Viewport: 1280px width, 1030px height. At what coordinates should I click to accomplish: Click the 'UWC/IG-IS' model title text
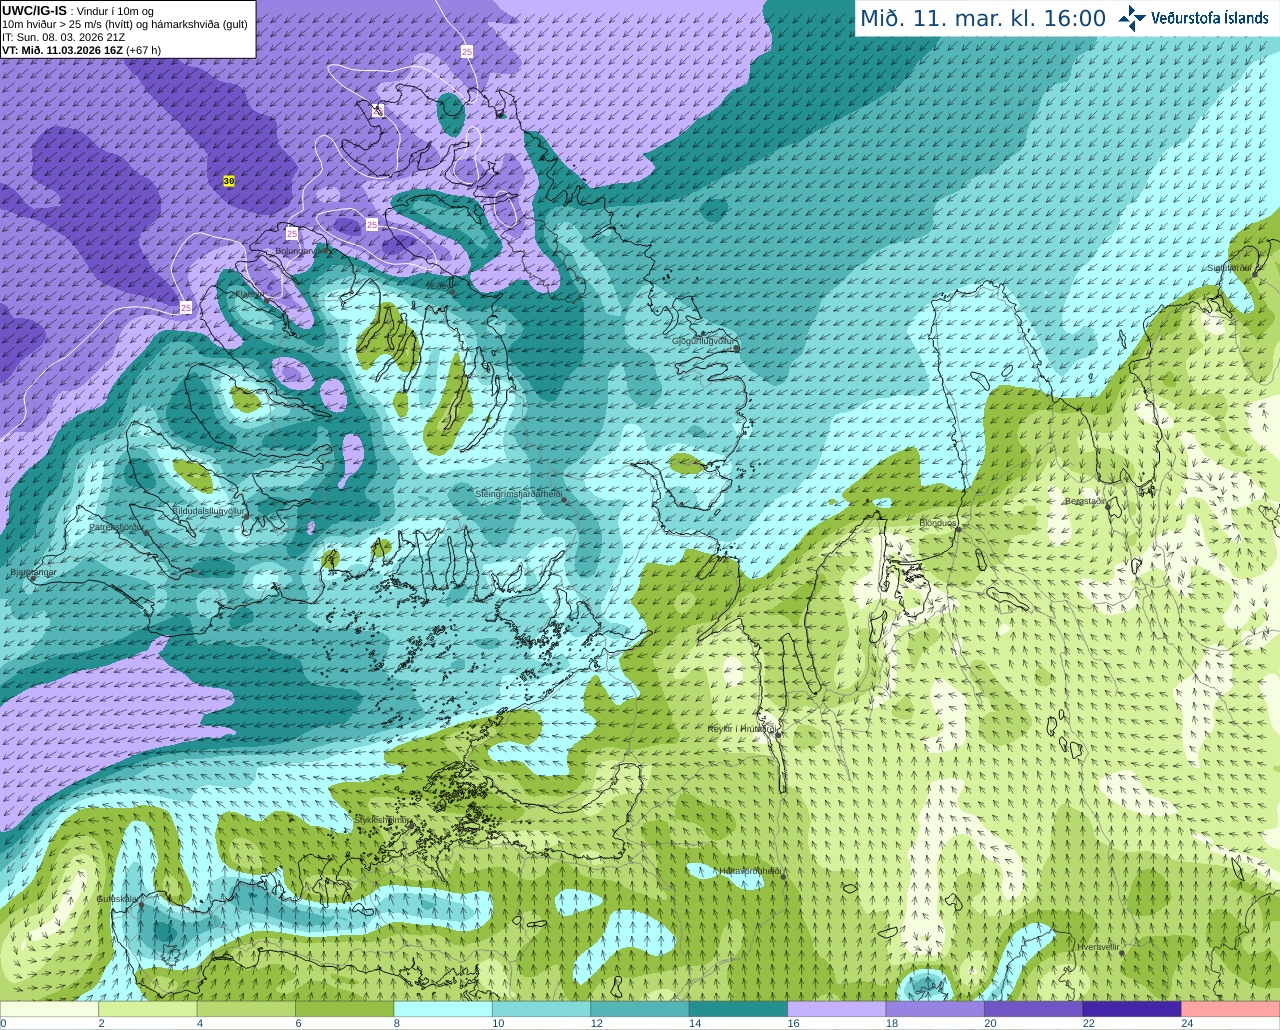(x=34, y=10)
